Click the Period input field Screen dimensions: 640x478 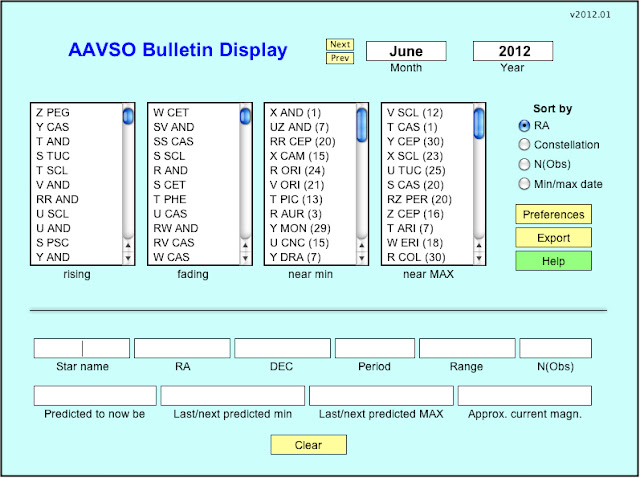[x=375, y=348]
